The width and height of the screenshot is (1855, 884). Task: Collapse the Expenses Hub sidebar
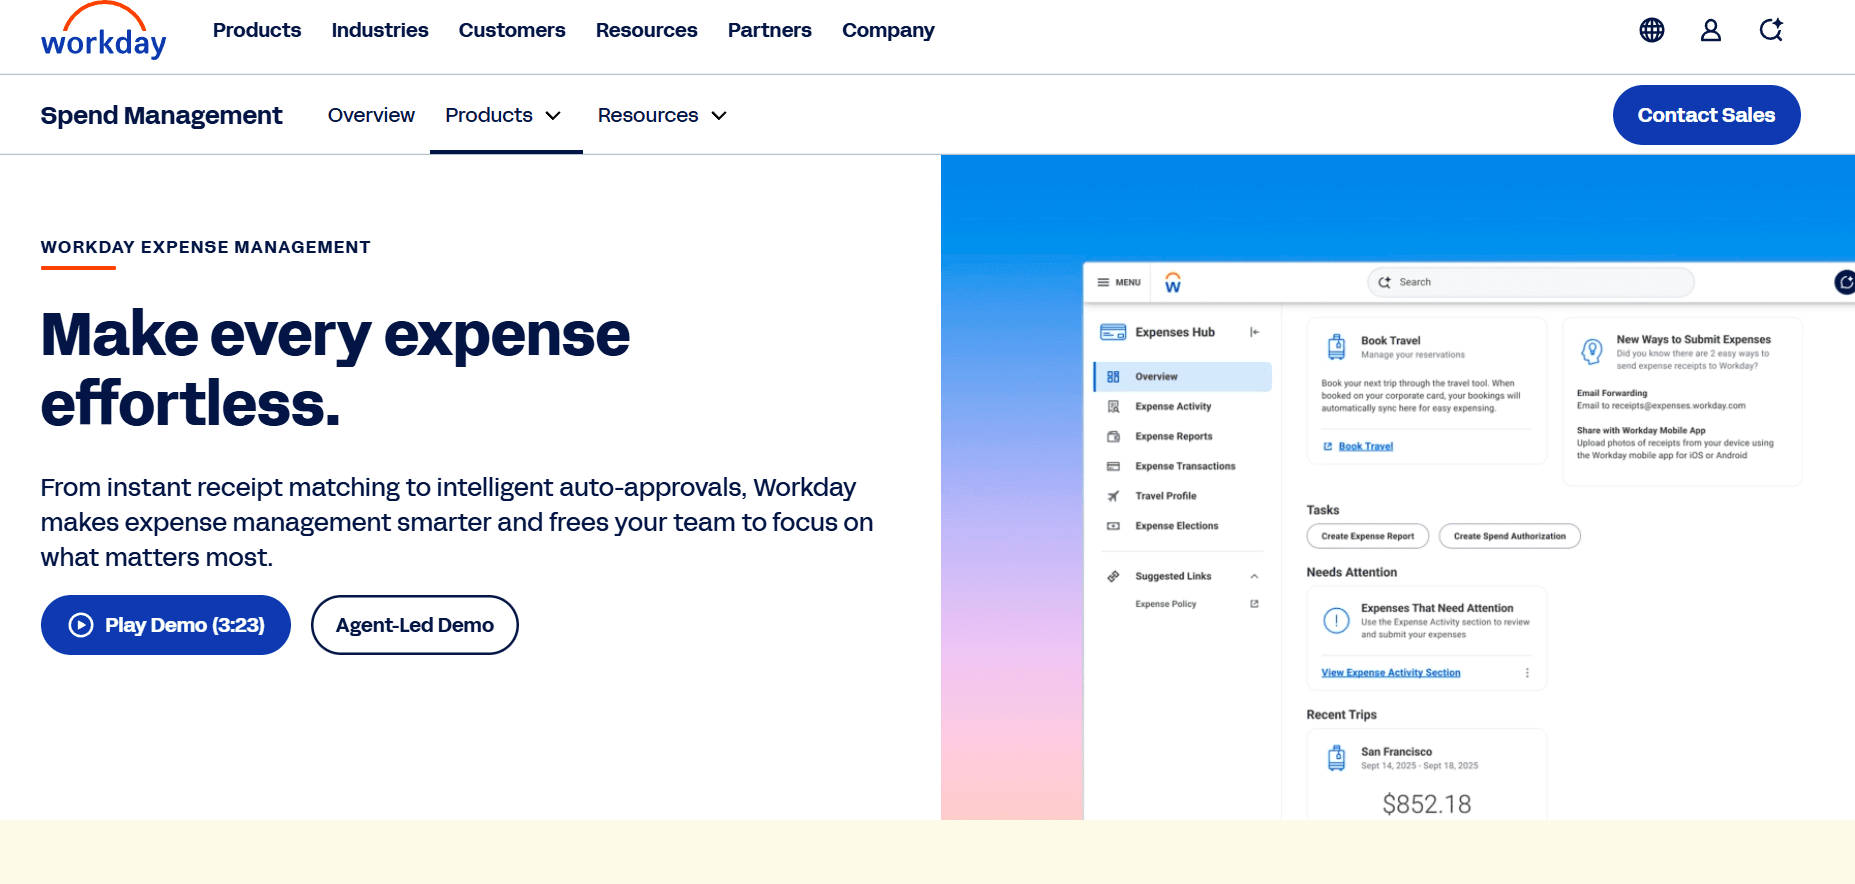point(1254,332)
